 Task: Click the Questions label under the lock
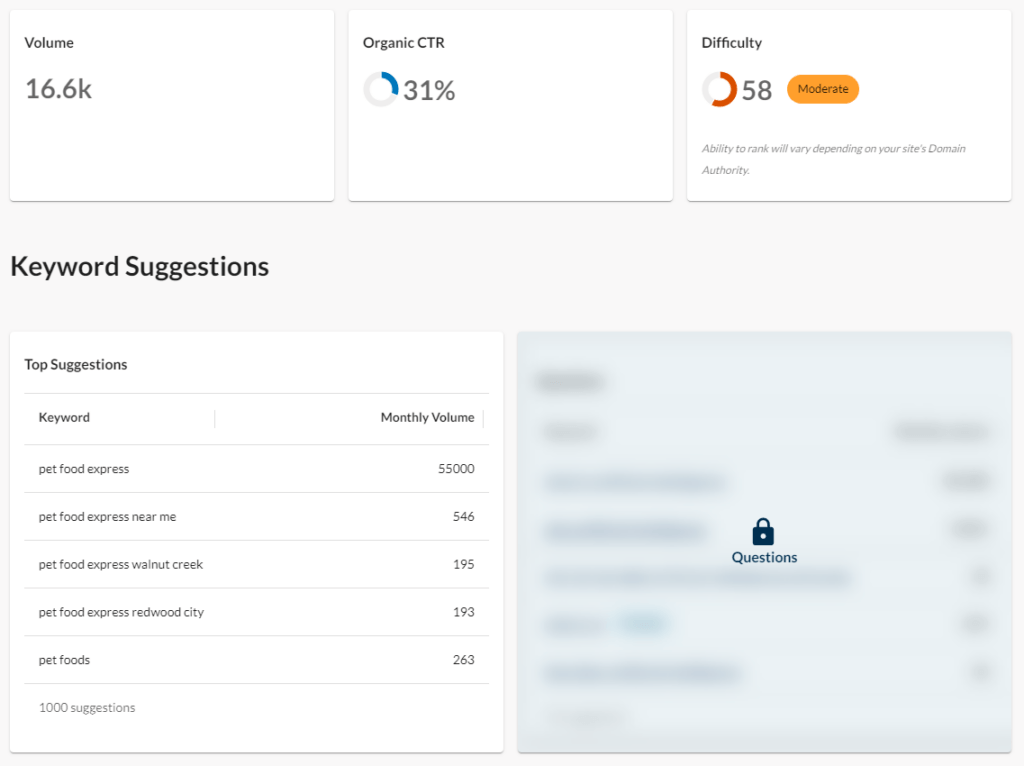coord(763,557)
